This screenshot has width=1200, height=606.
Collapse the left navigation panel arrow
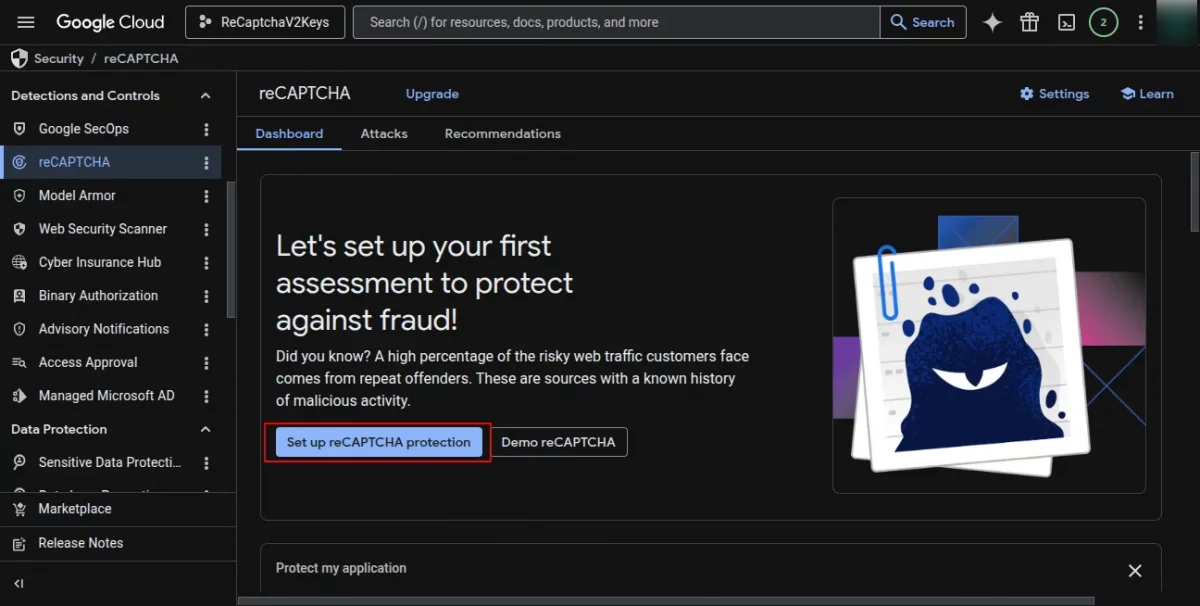tap(19, 583)
